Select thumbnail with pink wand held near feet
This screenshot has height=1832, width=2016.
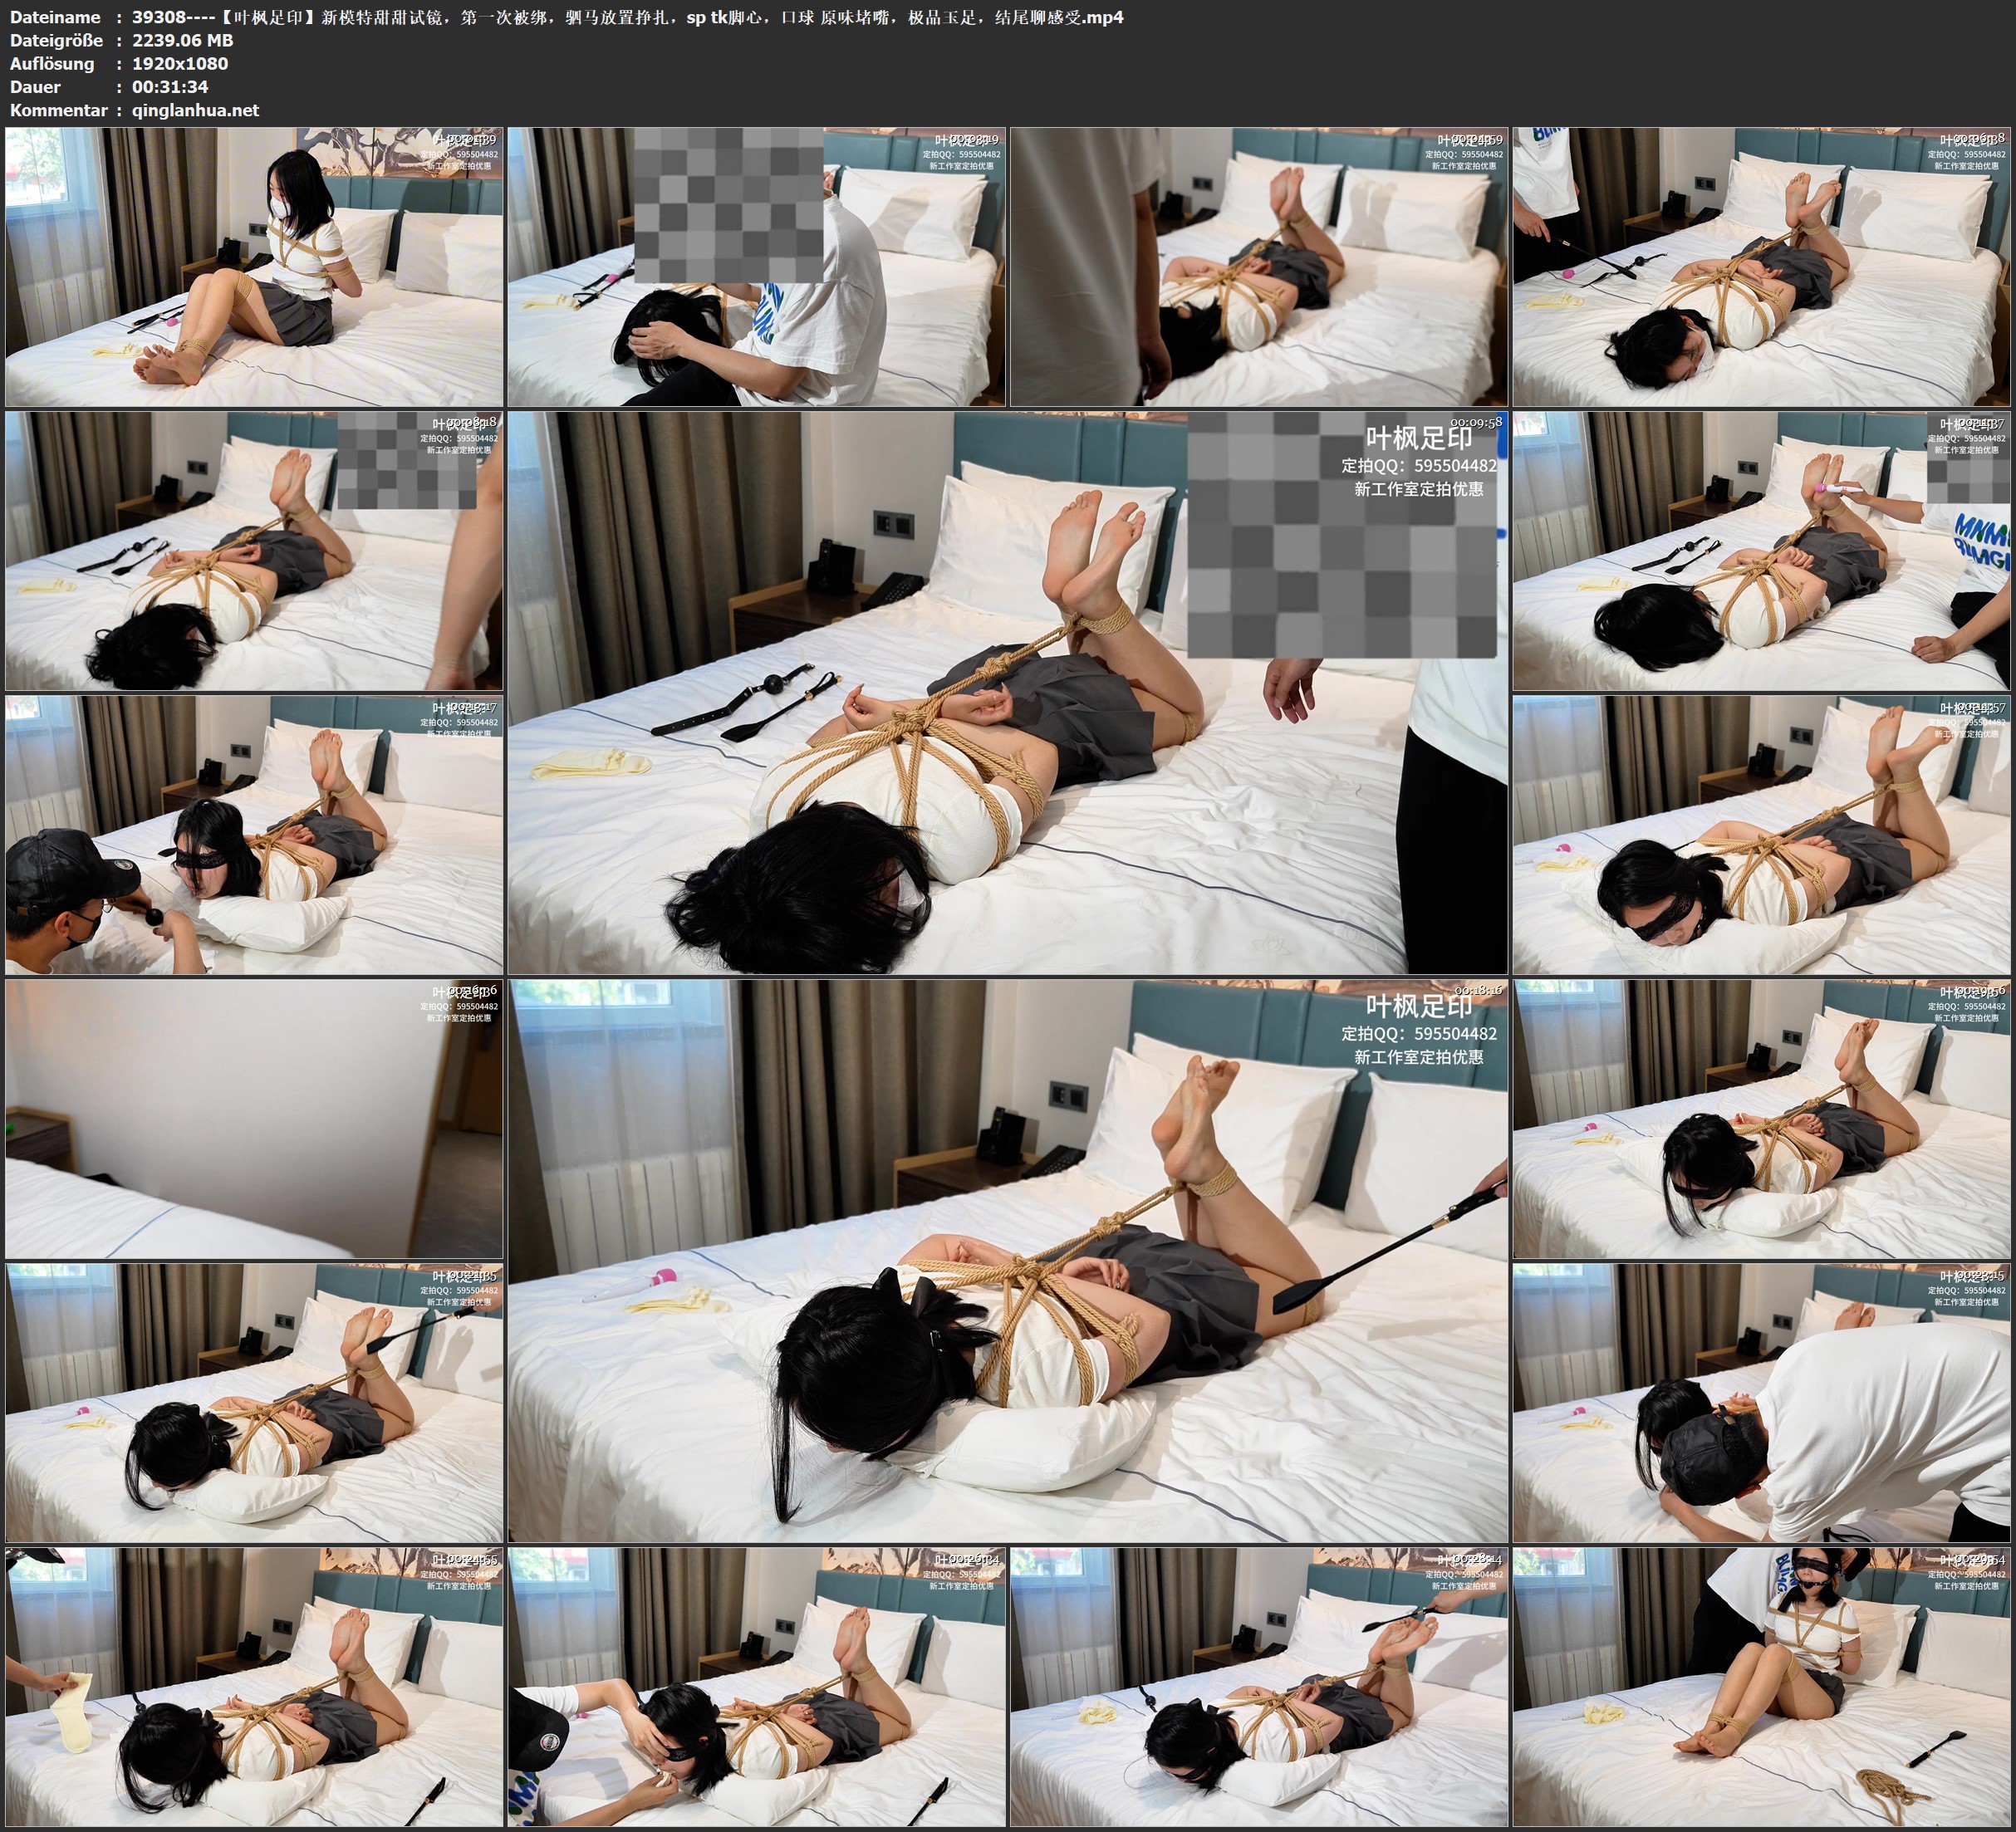point(1762,551)
